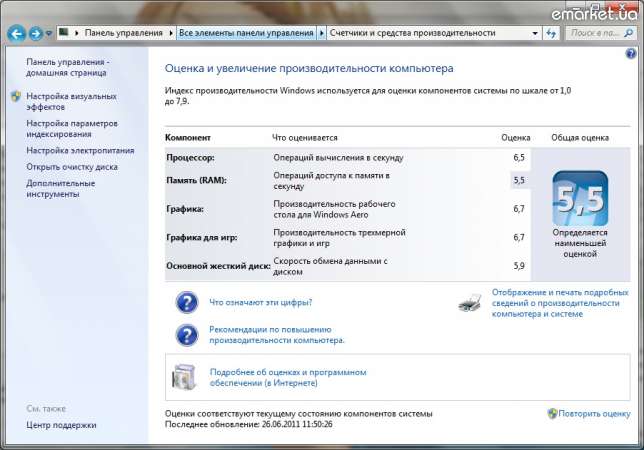Open Панель управления - домашняя страница link

68,67
